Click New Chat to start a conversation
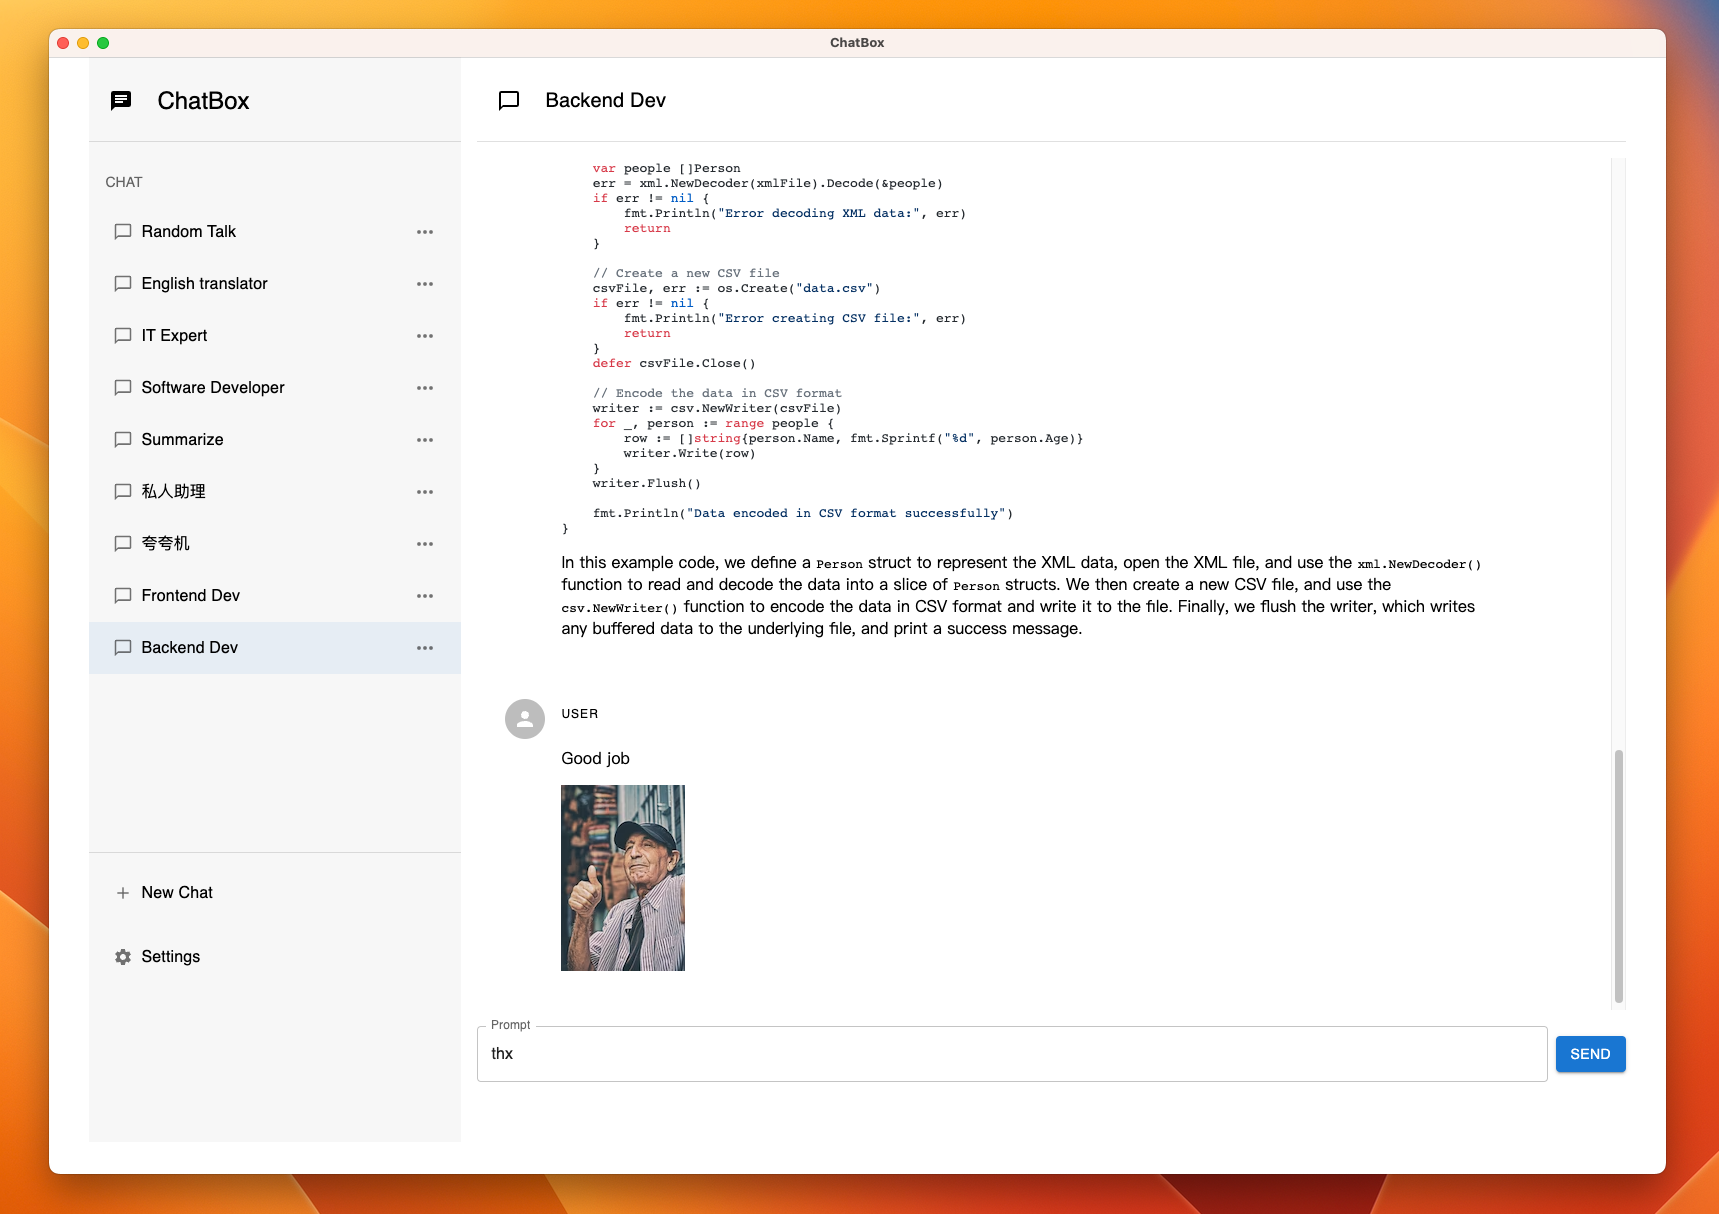The width and height of the screenshot is (1719, 1214). [x=177, y=892]
